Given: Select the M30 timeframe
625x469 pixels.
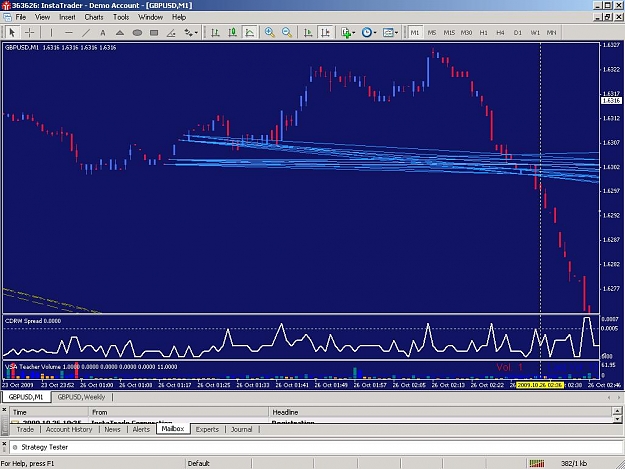Looking at the screenshot, I should [466, 33].
